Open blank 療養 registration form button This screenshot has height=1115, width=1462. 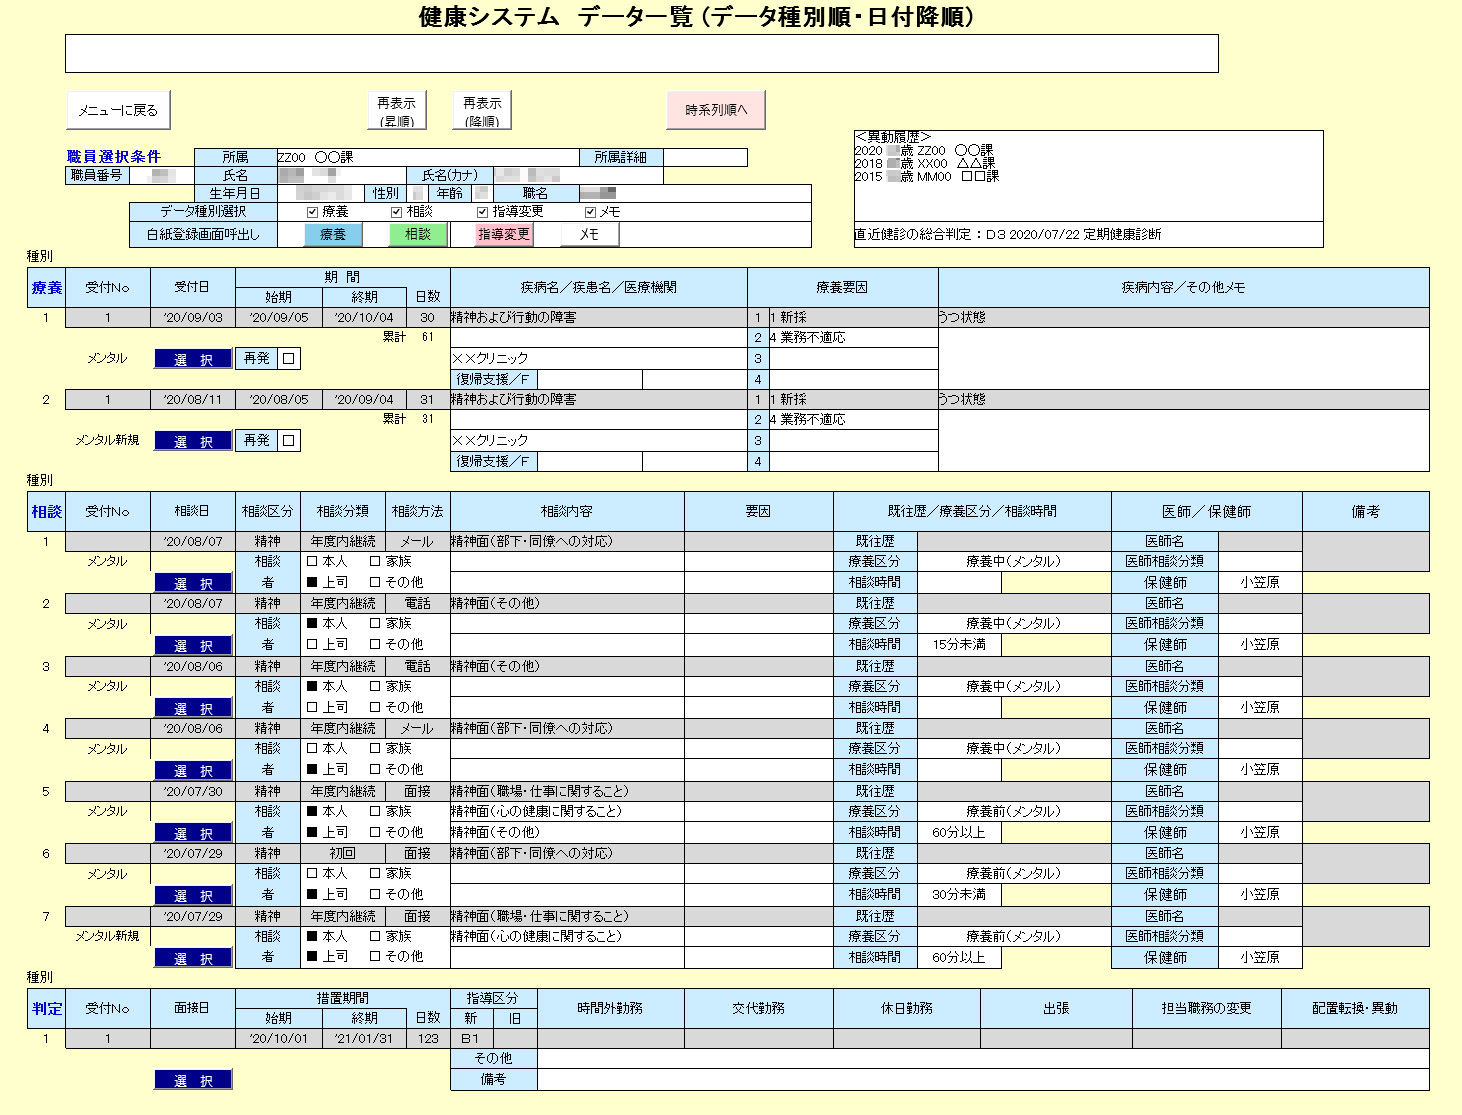click(333, 234)
